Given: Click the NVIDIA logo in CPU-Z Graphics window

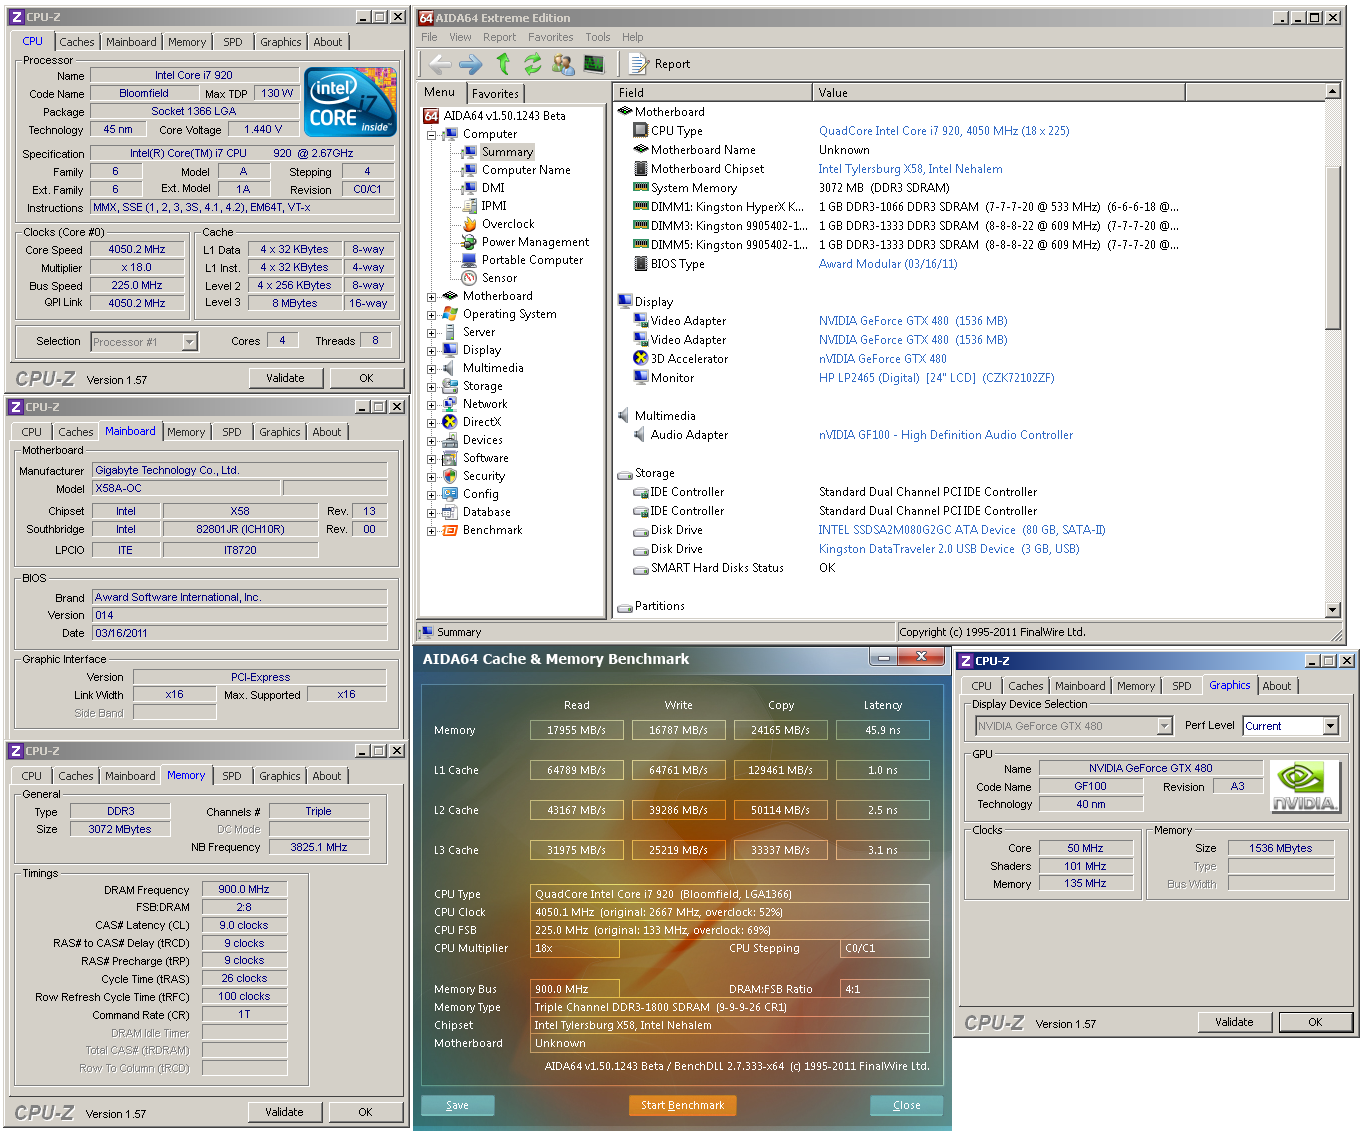Looking at the screenshot, I should coord(1304,787).
